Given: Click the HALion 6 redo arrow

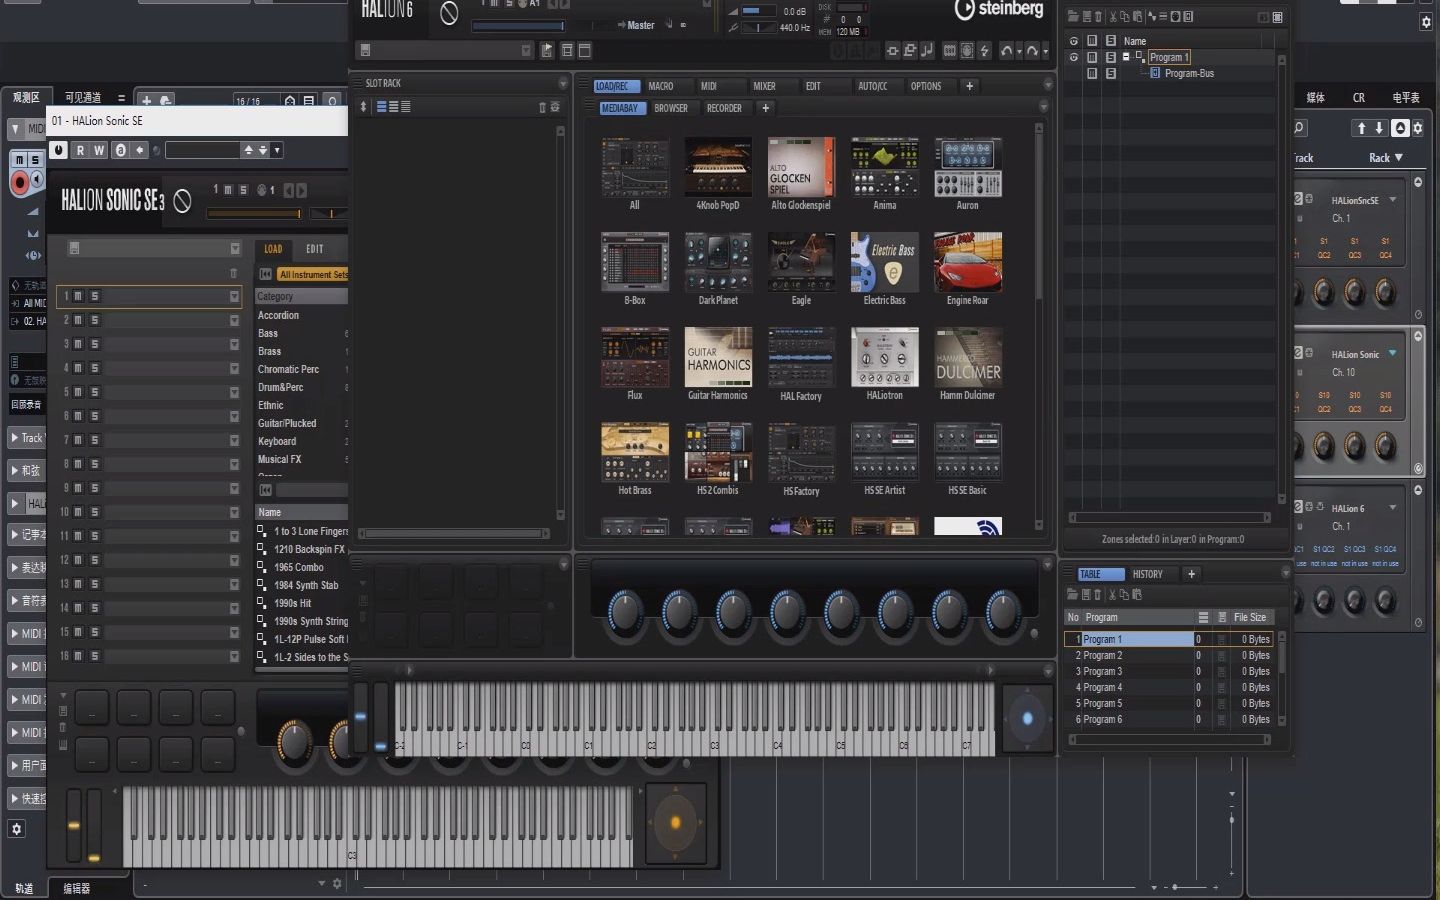Looking at the screenshot, I should click(x=1031, y=51).
